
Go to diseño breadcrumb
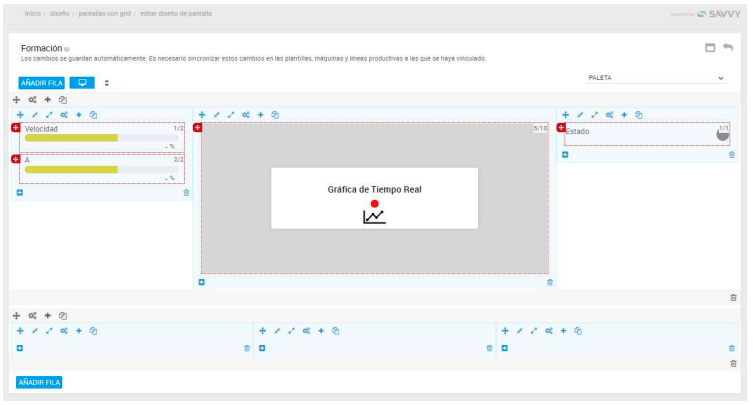60,13
